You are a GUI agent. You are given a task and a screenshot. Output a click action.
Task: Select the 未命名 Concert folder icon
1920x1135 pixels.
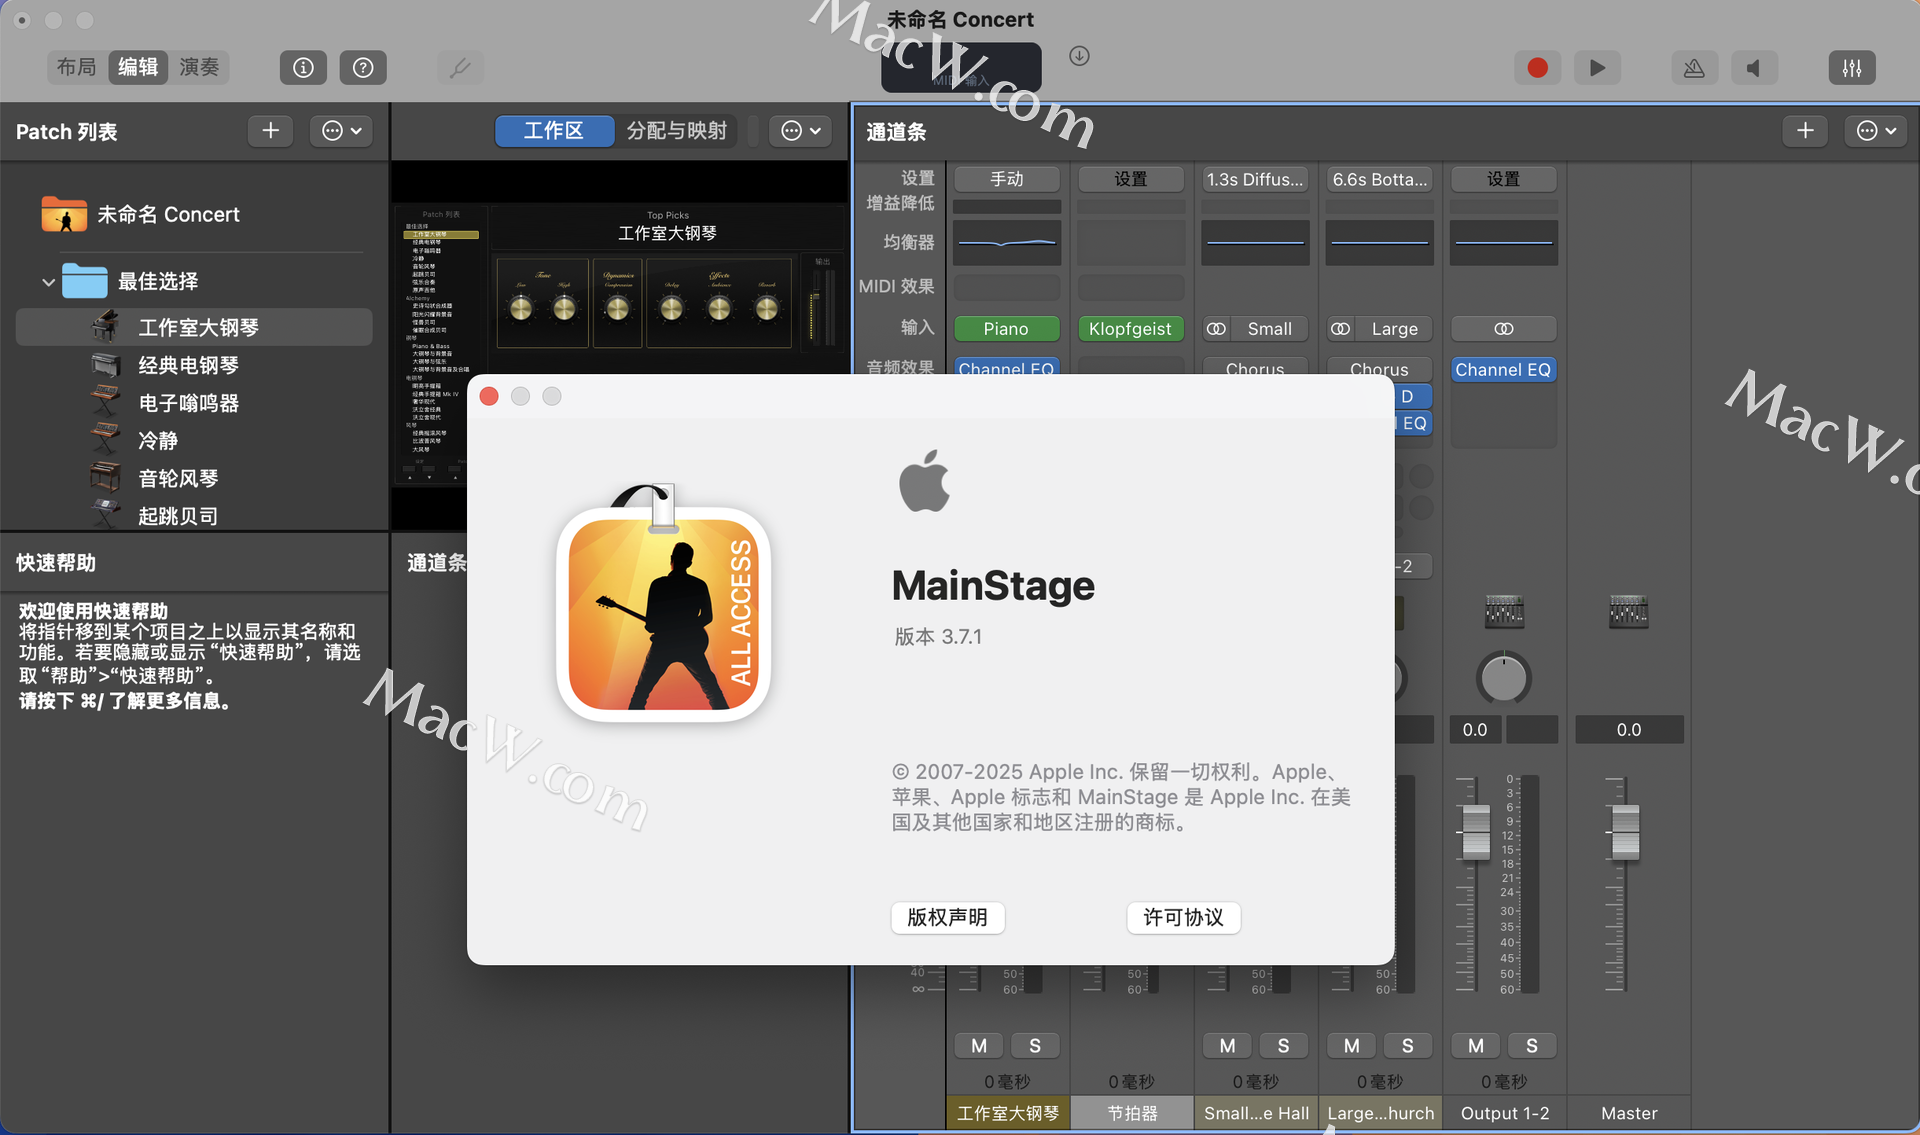[64, 214]
